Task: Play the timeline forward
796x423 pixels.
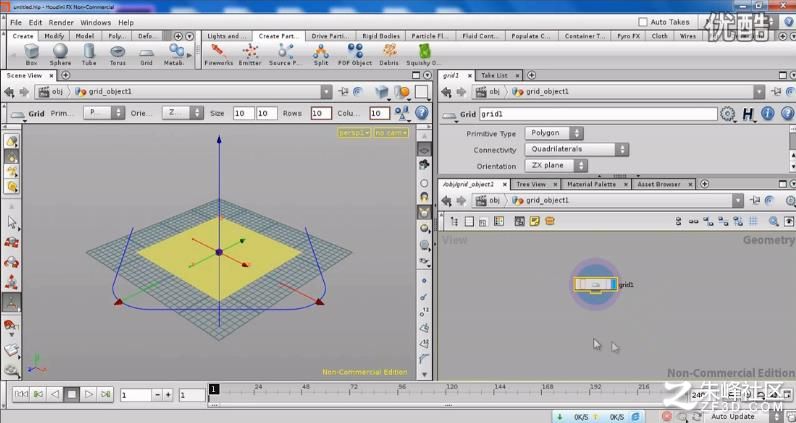Action: [x=88, y=394]
